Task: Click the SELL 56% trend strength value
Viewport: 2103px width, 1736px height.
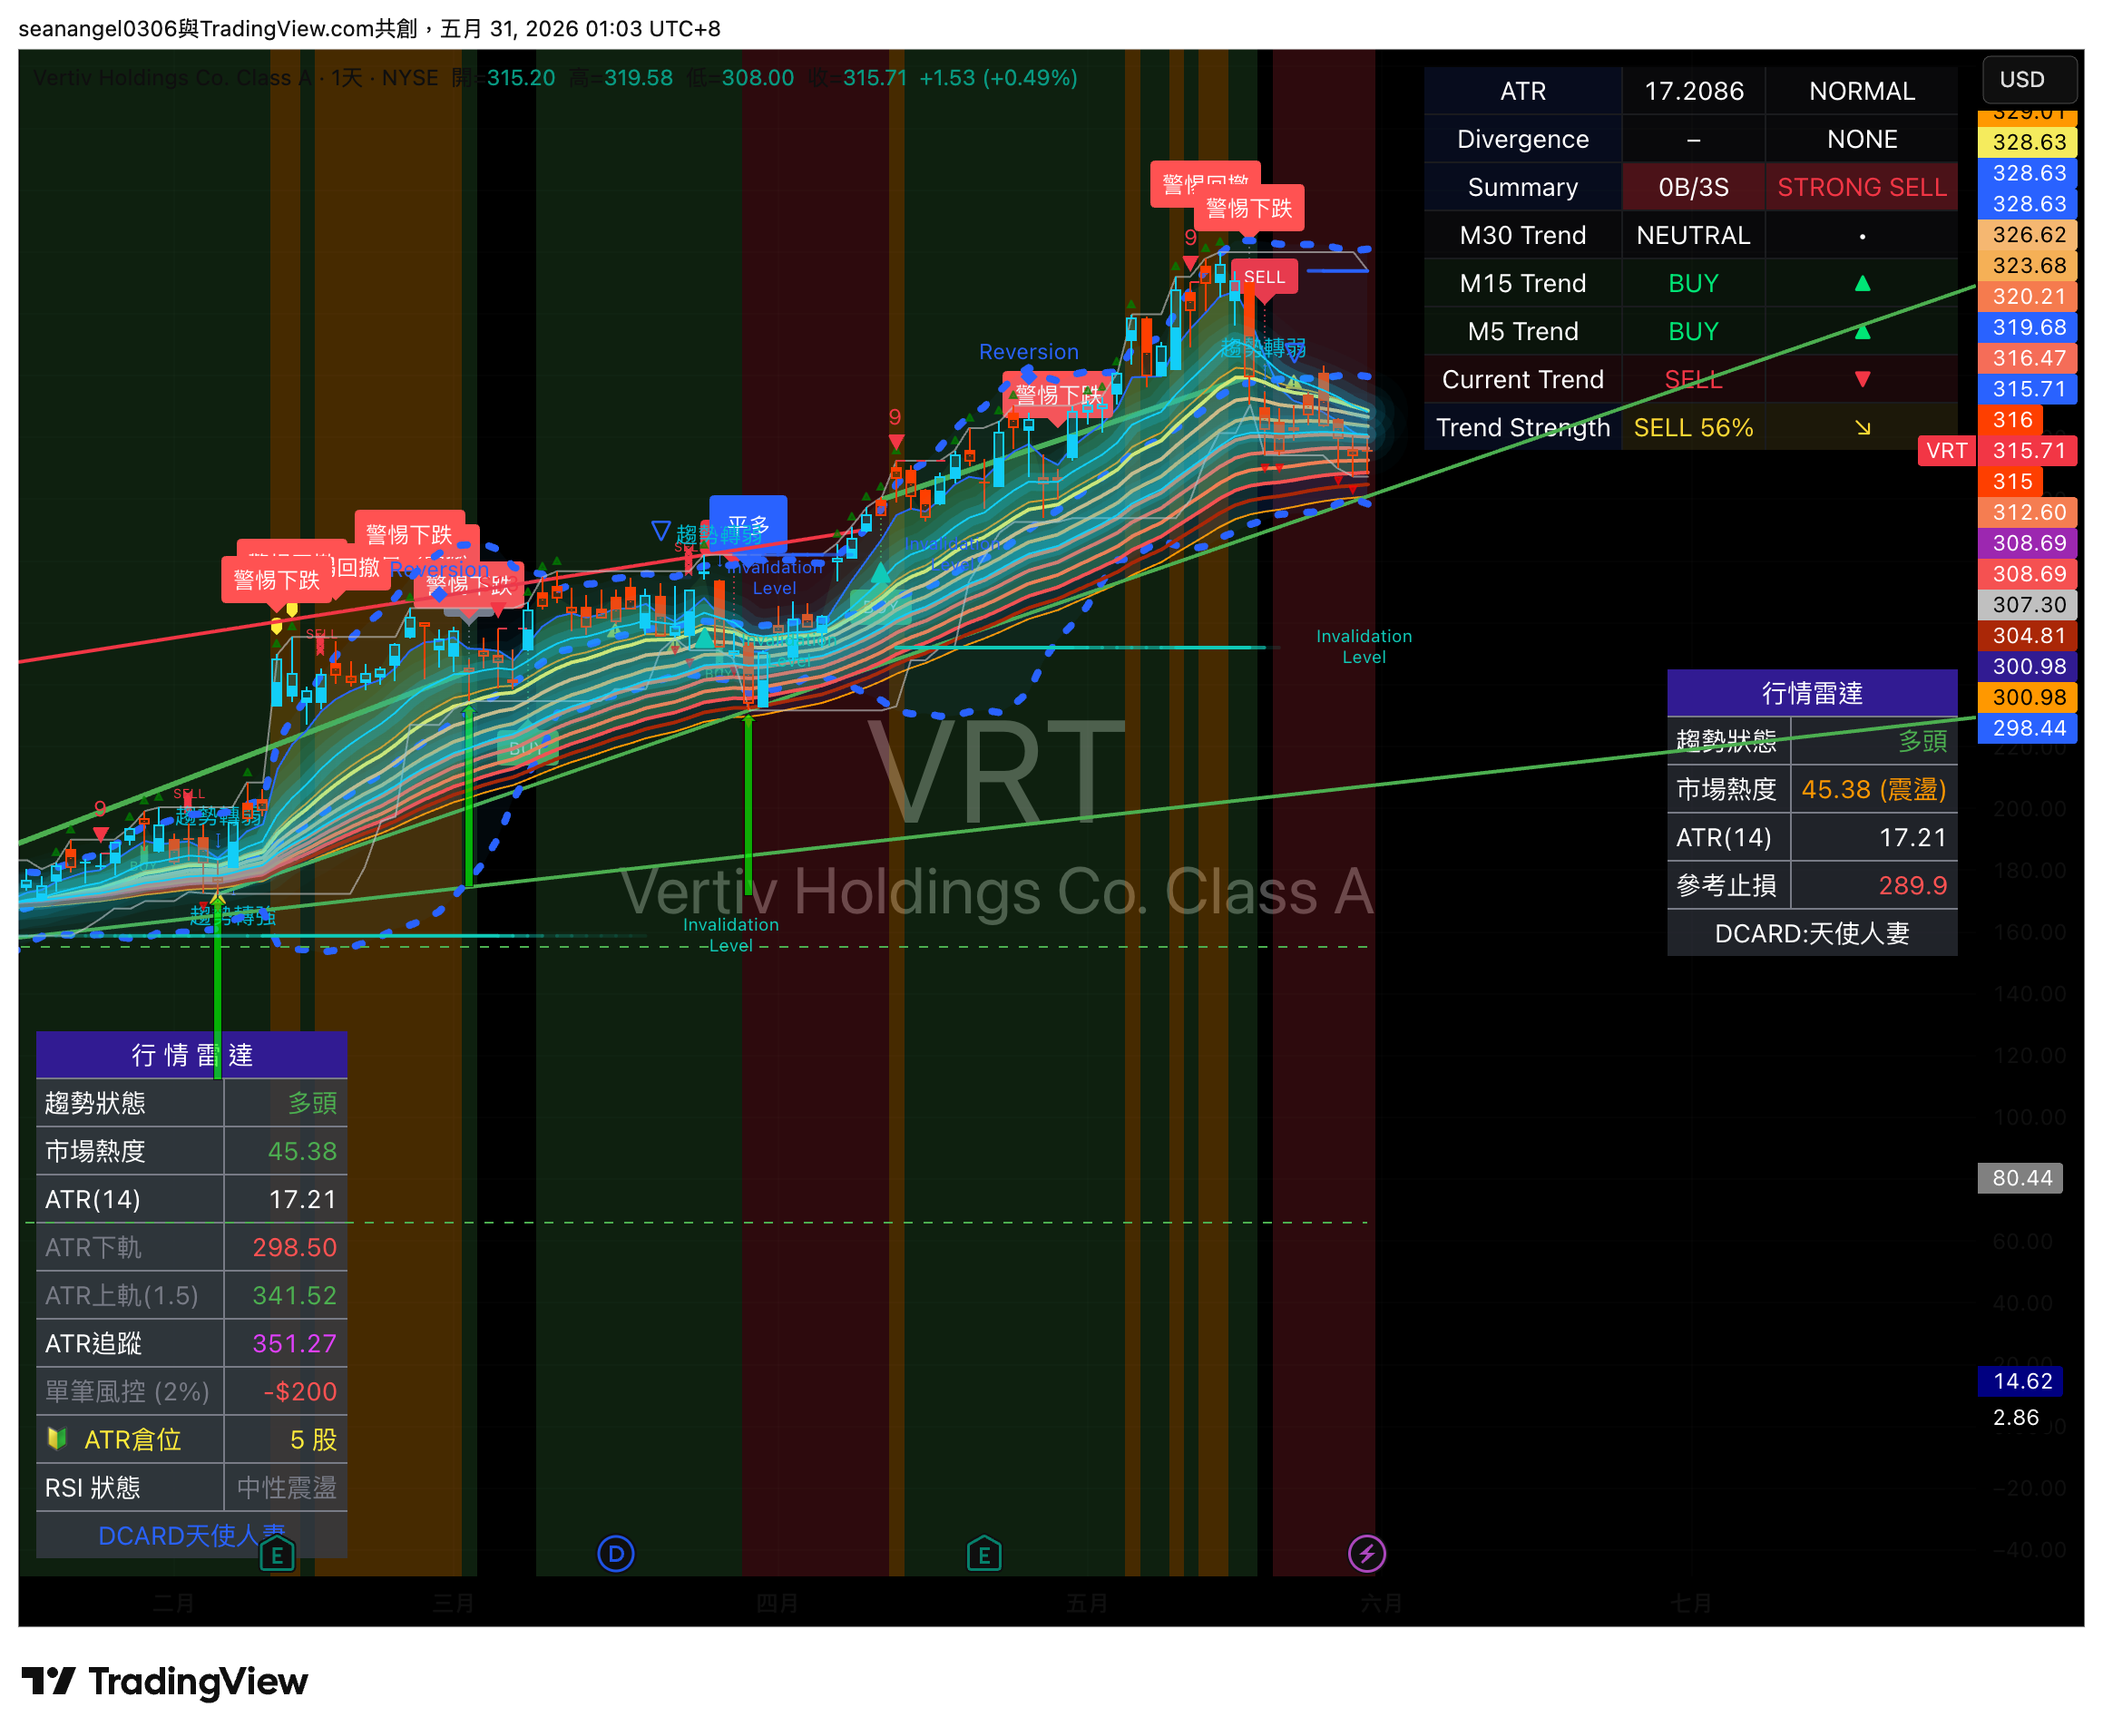Action: point(1693,427)
